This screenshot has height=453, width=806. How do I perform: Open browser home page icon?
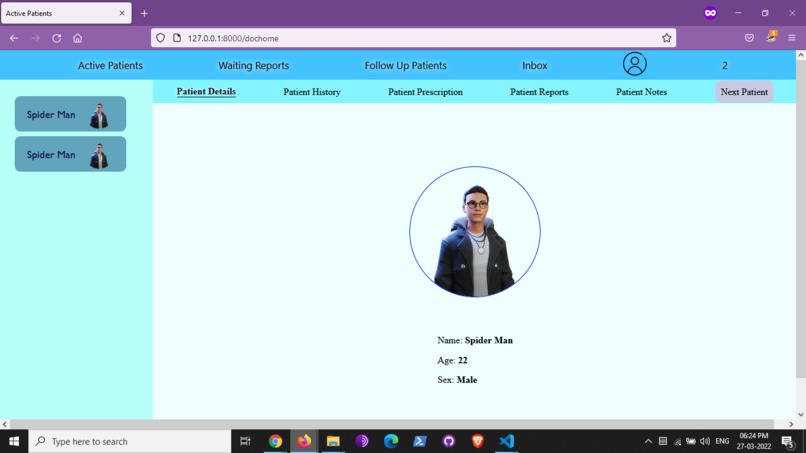[78, 38]
